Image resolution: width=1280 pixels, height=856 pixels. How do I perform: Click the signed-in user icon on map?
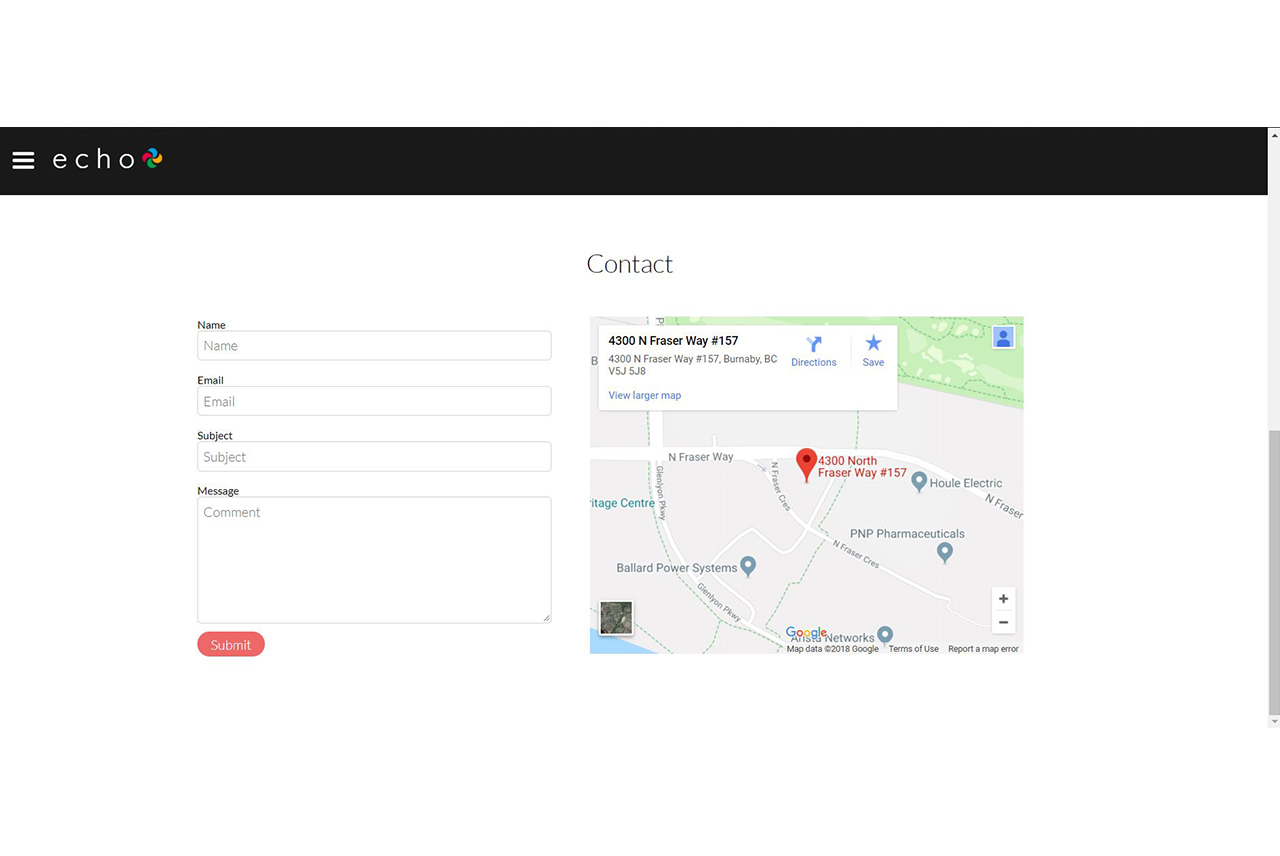click(1003, 337)
